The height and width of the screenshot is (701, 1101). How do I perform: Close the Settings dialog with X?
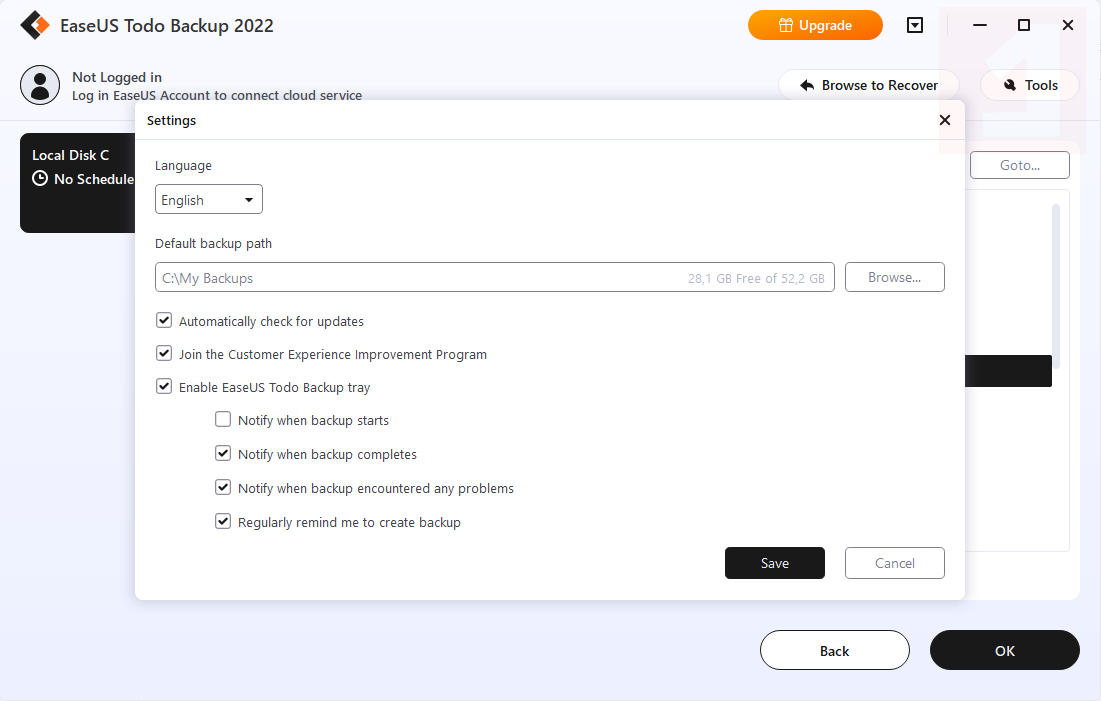[x=945, y=120]
